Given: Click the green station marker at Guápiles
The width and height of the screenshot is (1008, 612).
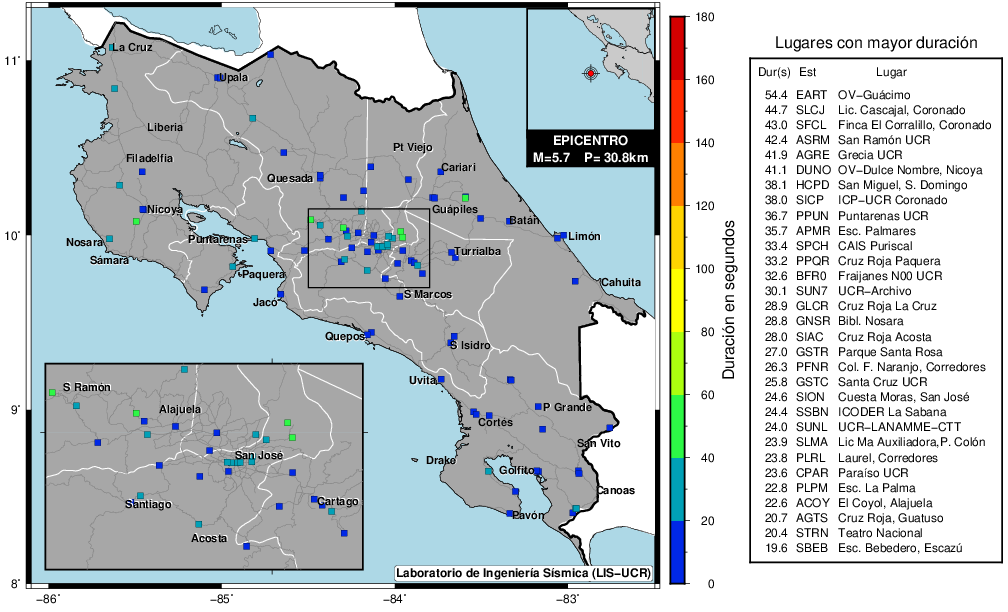Looking at the screenshot, I should click(465, 198).
